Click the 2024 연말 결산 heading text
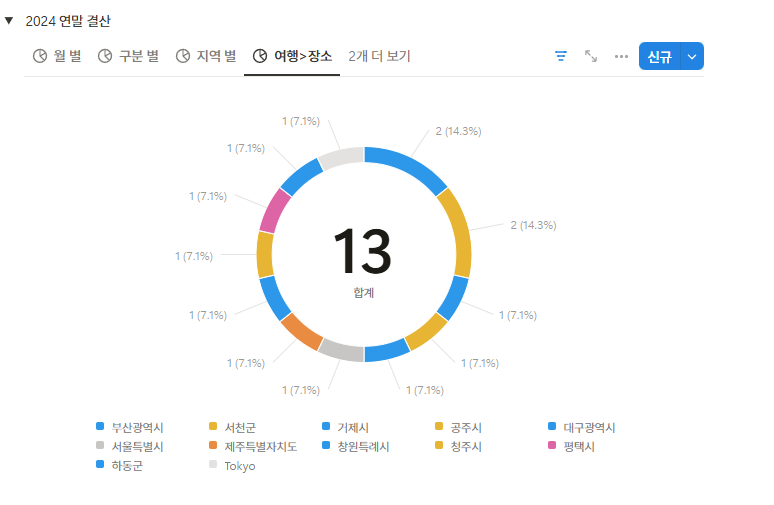774x505 pixels. pyautogui.click(x=68, y=21)
